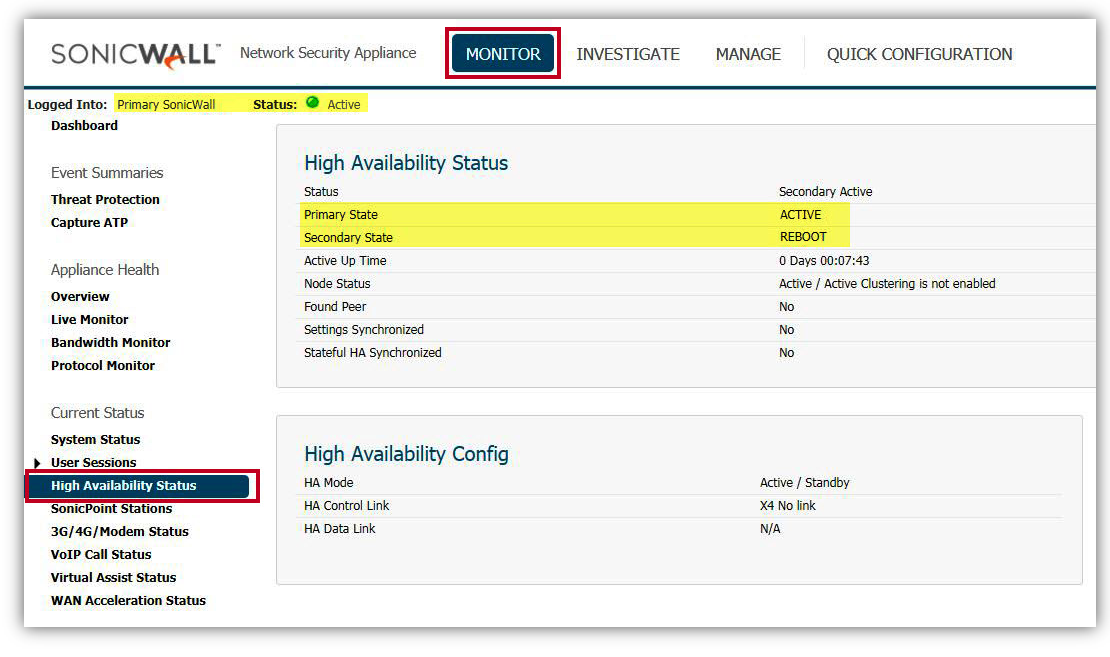The image size is (1110, 657).
Task: Open Threat Protection summary
Action: [105, 200]
